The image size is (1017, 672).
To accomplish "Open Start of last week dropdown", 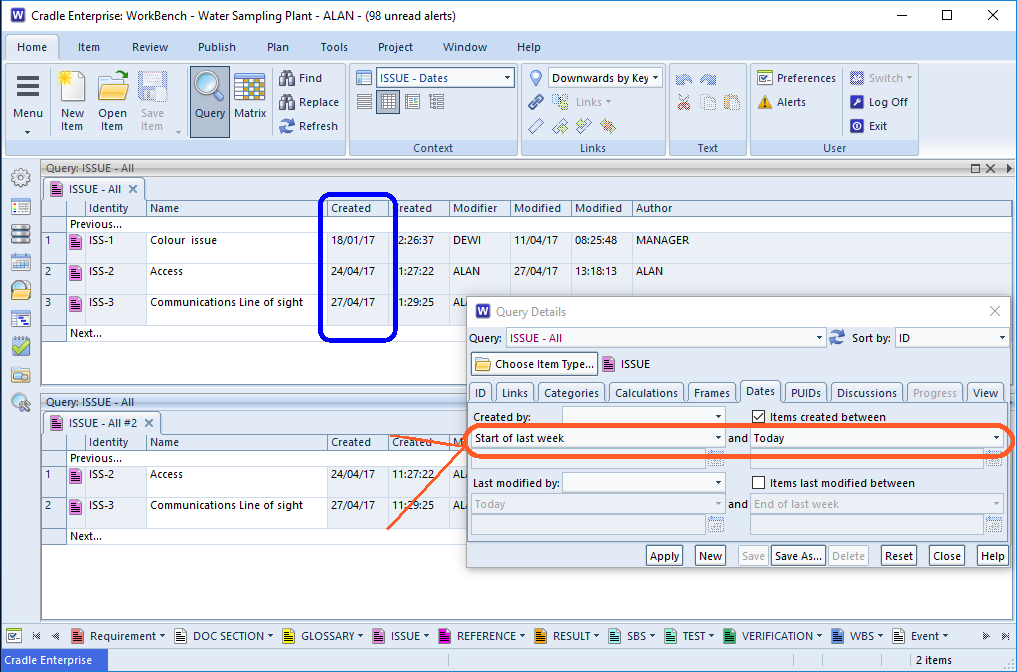I will coord(718,438).
